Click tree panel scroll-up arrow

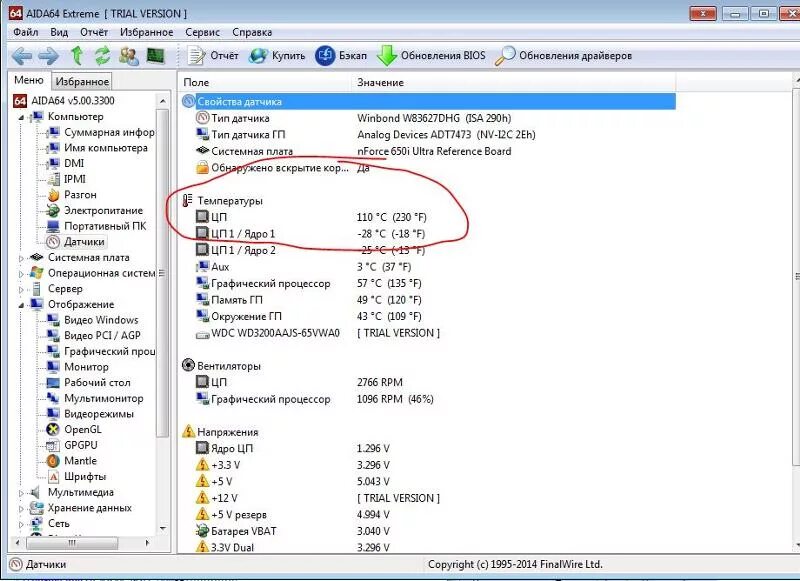163,101
